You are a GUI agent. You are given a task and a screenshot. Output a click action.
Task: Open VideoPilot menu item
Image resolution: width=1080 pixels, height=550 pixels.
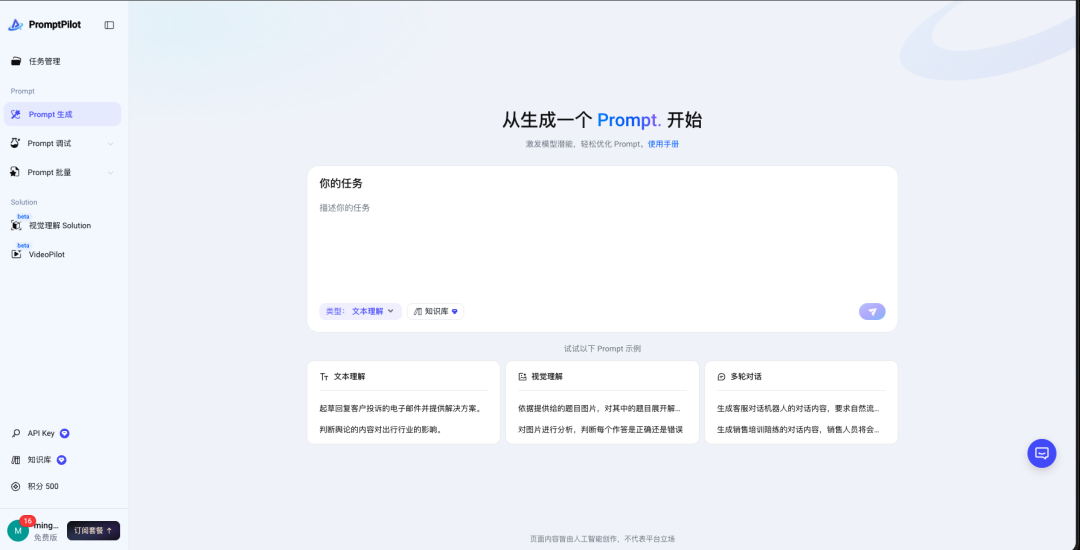[x=63, y=254]
